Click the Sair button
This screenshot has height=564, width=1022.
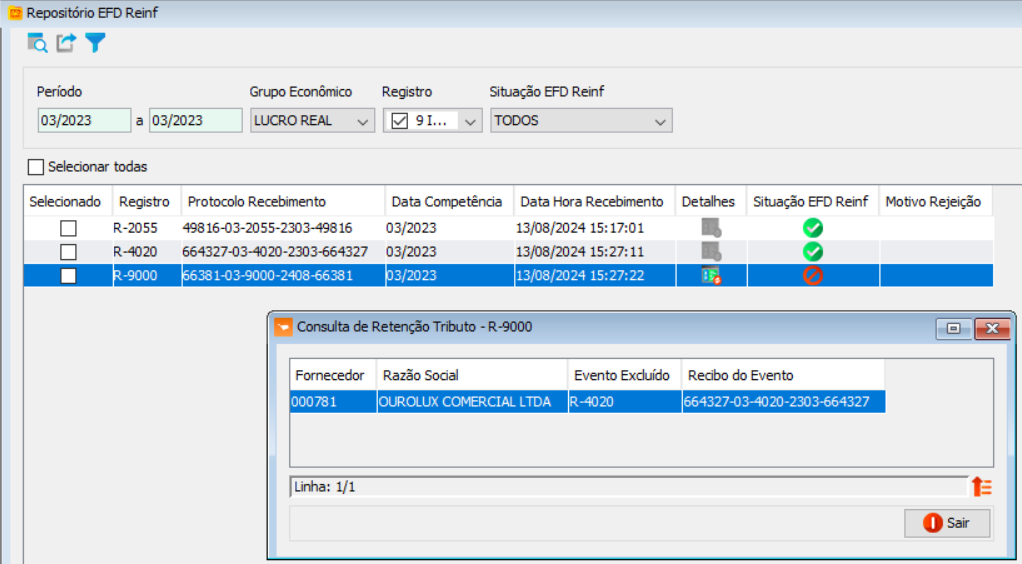[x=946, y=523]
